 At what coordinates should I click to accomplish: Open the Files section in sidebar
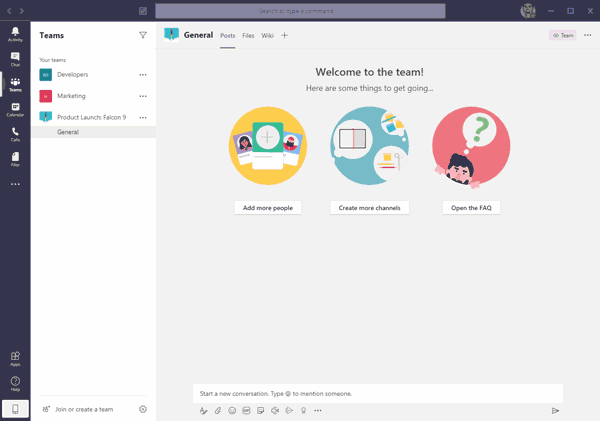pos(15,159)
